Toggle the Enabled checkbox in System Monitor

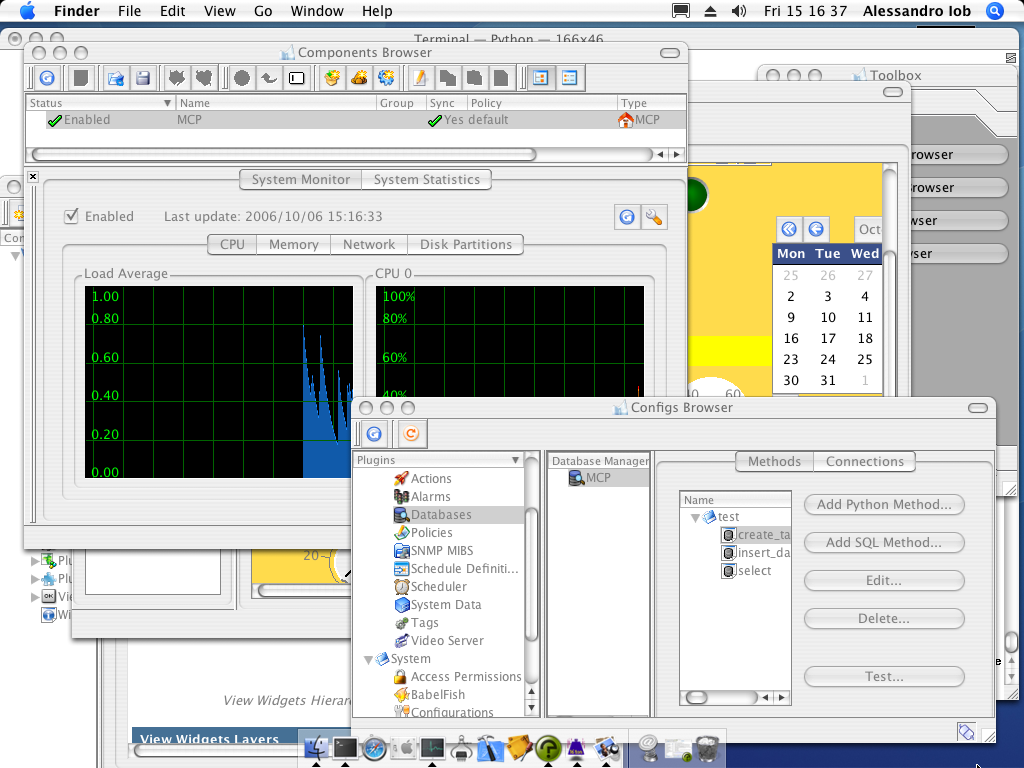click(x=71, y=216)
